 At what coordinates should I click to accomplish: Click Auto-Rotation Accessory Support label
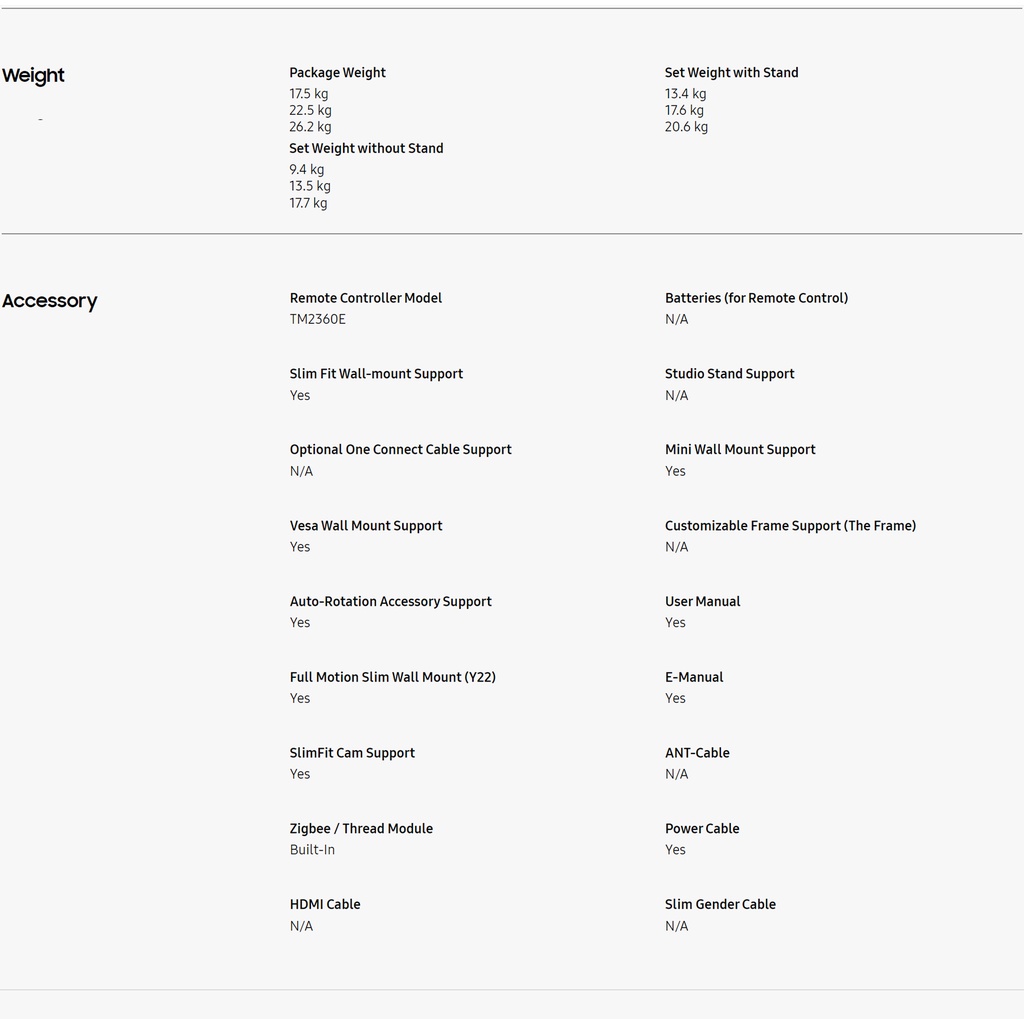pyautogui.click(x=391, y=601)
